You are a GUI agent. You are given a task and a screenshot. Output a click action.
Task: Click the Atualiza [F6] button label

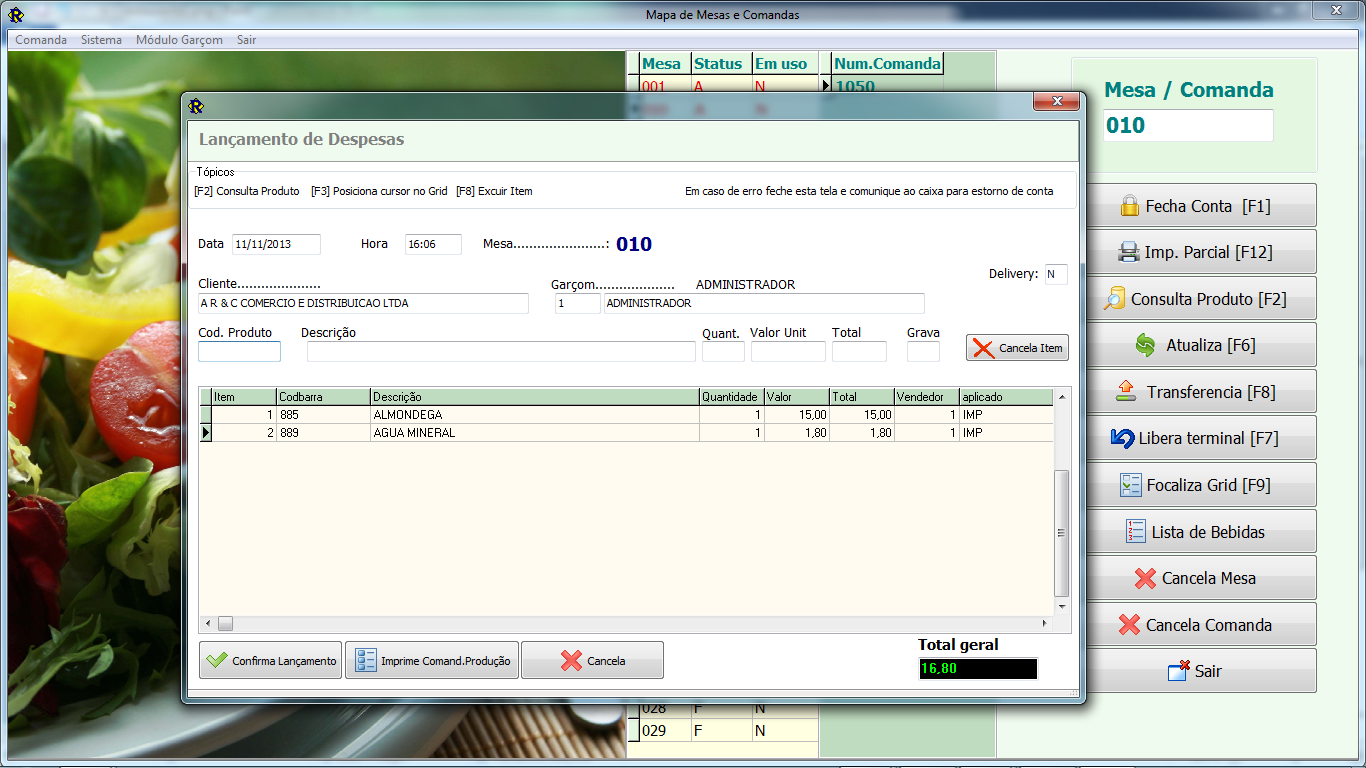[1211, 345]
